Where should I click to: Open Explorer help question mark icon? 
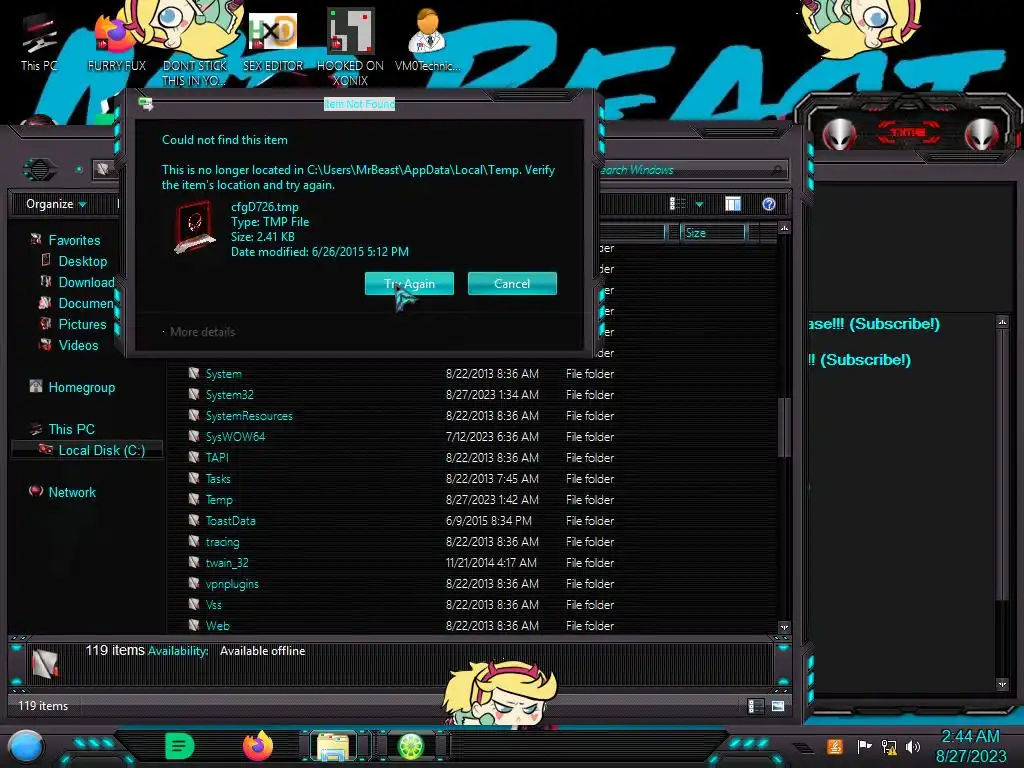tap(769, 204)
